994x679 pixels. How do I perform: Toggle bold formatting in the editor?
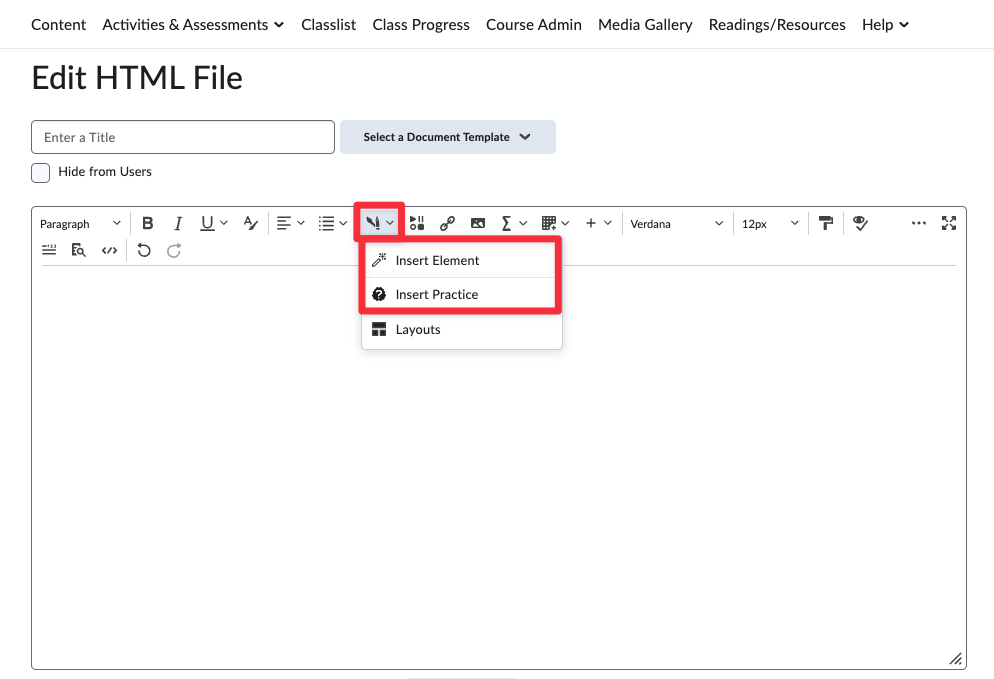pyautogui.click(x=148, y=224)
